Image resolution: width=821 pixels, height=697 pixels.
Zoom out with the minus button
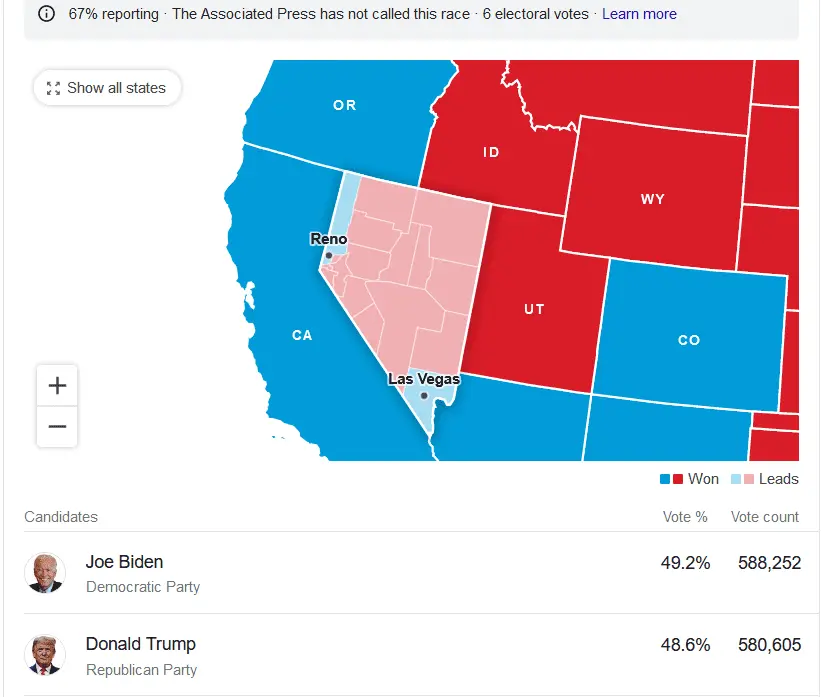[x=57, y=427]
